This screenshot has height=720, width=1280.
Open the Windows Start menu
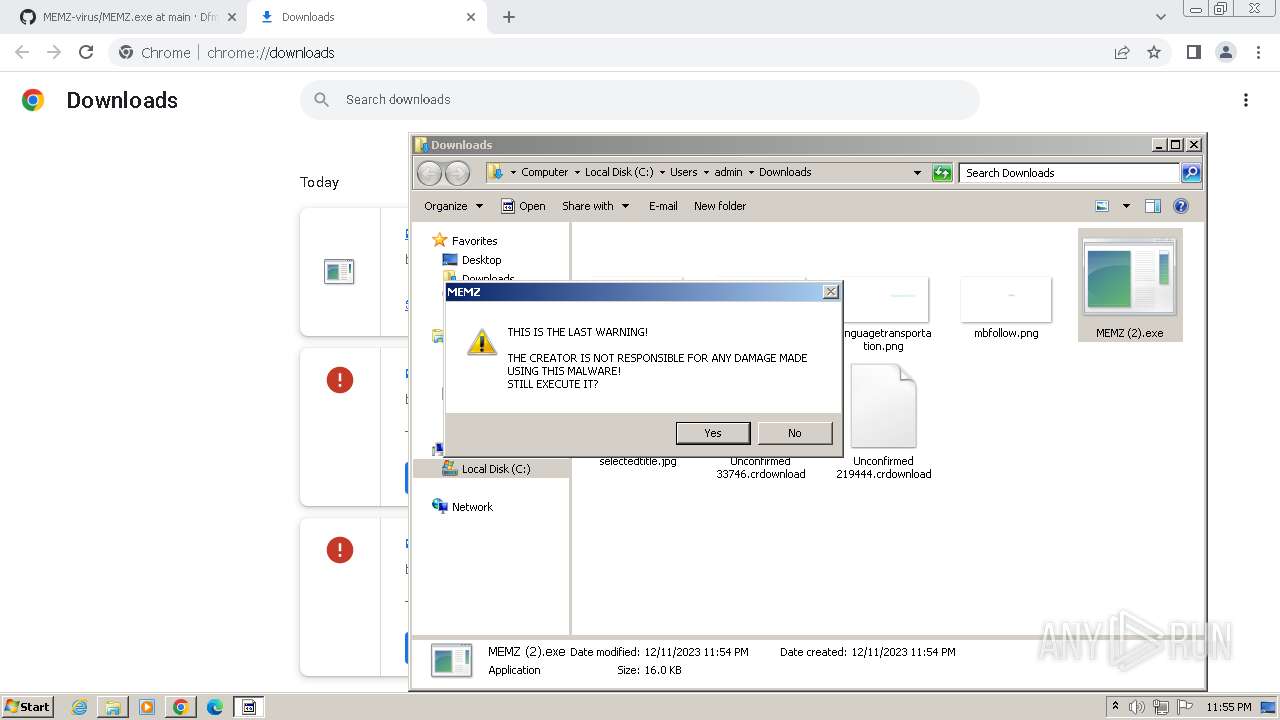[28, 707]
